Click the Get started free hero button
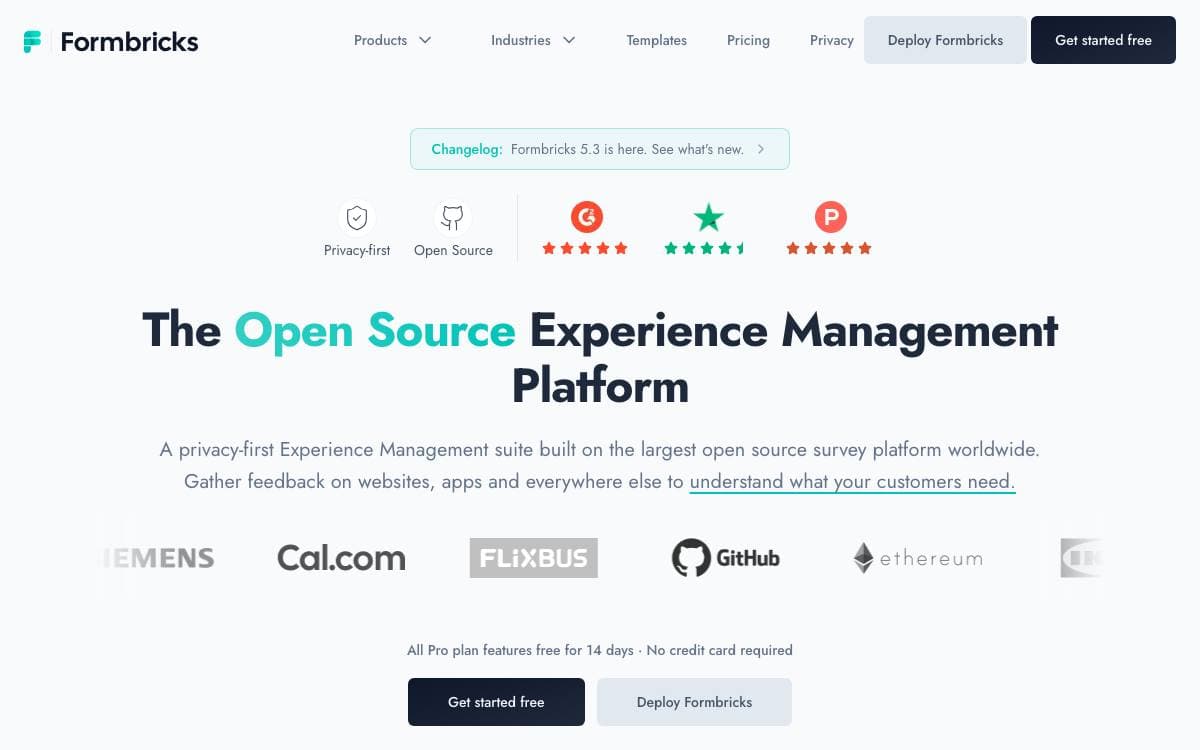The image size is (1200, 750). click(x=496, y=702)
